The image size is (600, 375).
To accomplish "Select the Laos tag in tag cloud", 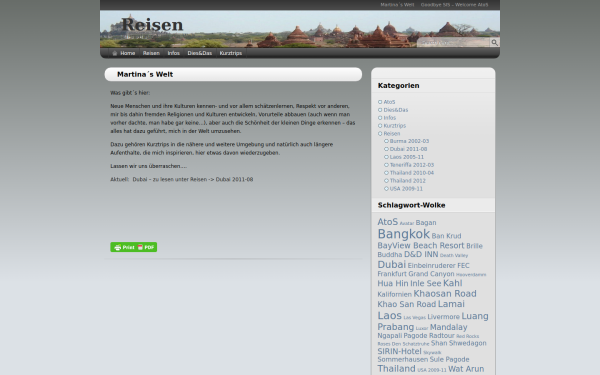I will point(390,316).
